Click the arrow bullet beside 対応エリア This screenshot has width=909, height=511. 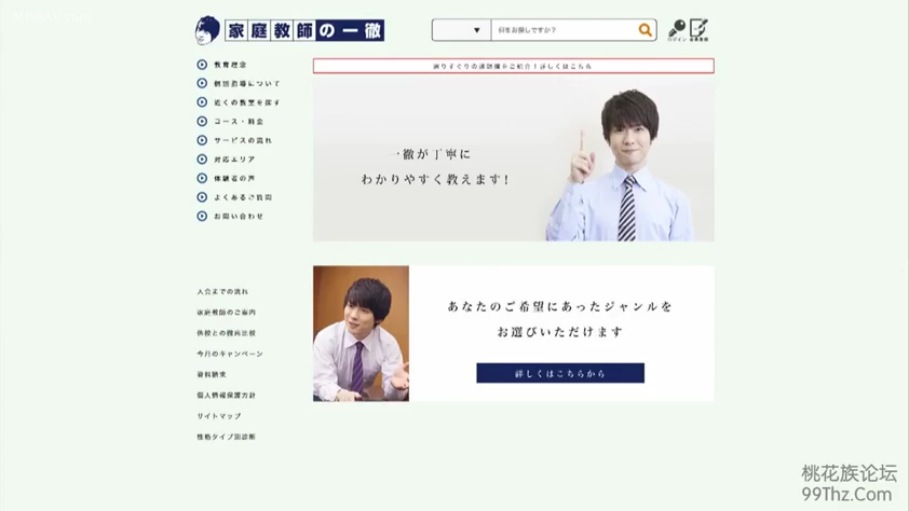click(202, 160)
